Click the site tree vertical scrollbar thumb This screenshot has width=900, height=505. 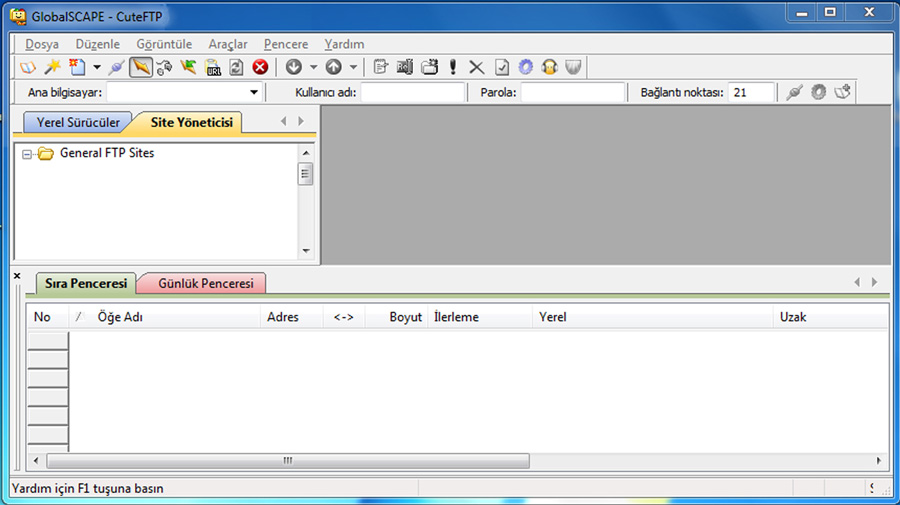[305, 174]
